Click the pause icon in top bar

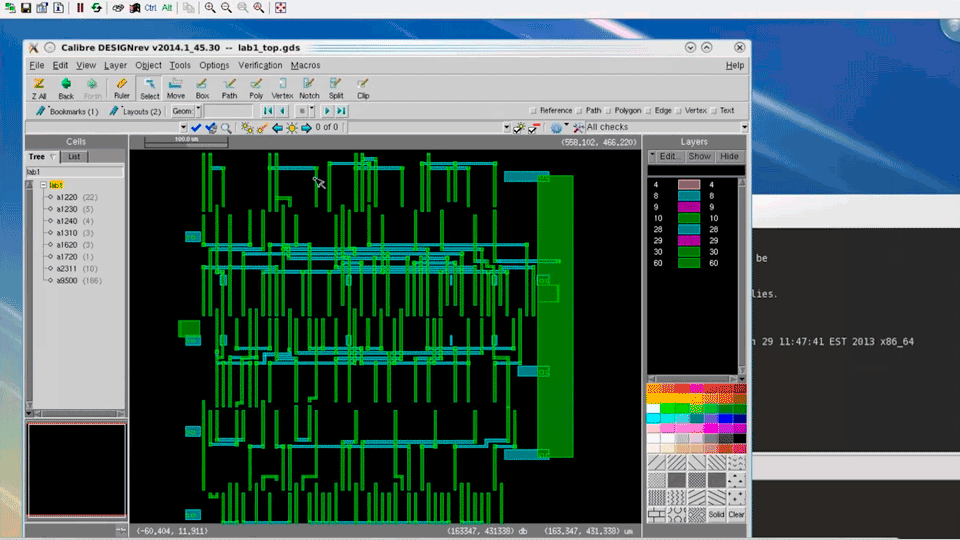point(80,8)
